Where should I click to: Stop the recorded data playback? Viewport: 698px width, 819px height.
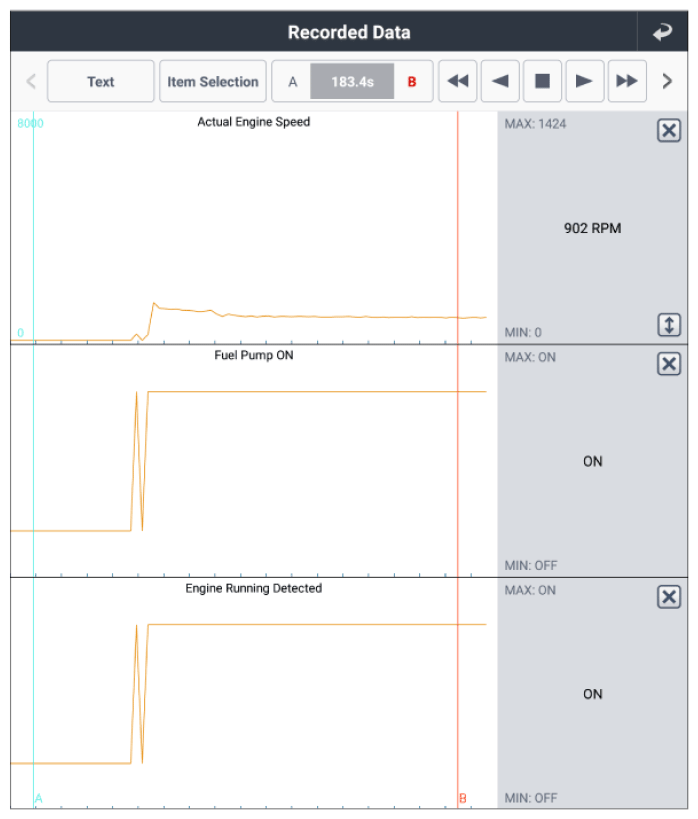tap(542, 82)
